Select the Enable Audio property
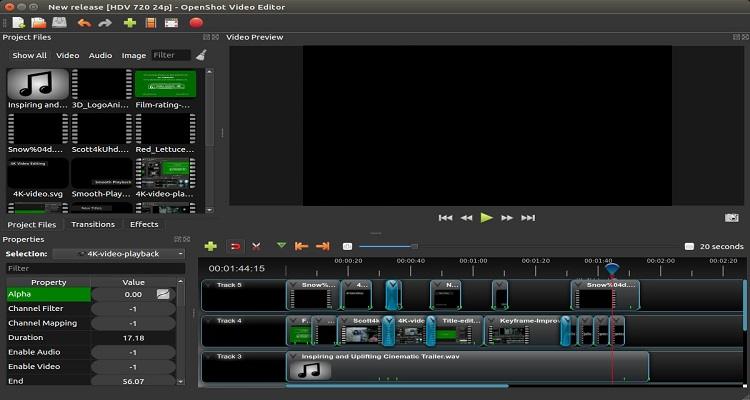 pos(48,352)
